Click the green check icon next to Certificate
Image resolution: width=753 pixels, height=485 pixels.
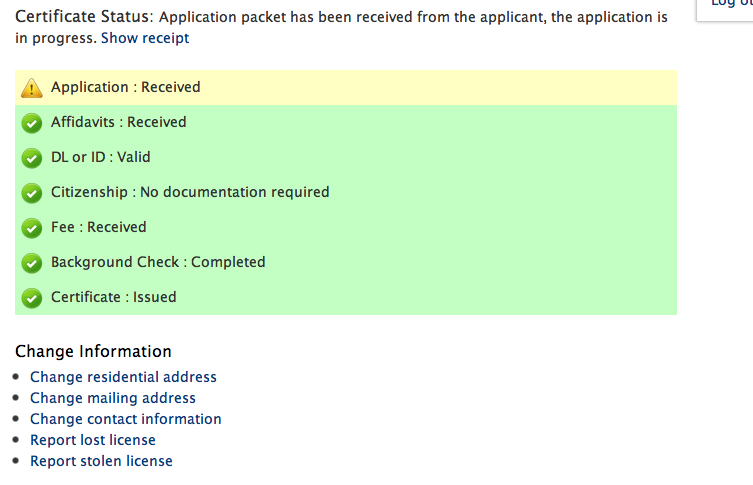tap(32, 298)
